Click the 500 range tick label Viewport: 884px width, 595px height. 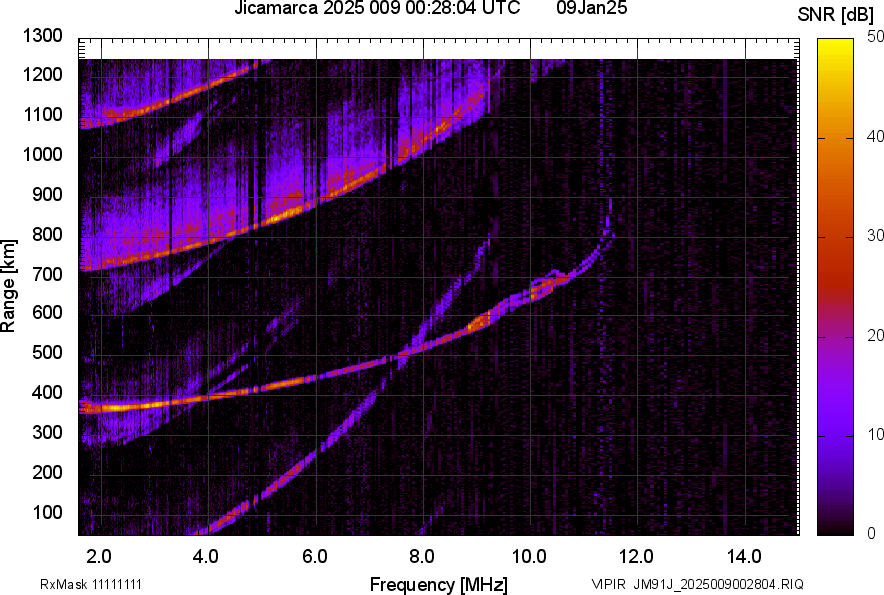point(50,353)
